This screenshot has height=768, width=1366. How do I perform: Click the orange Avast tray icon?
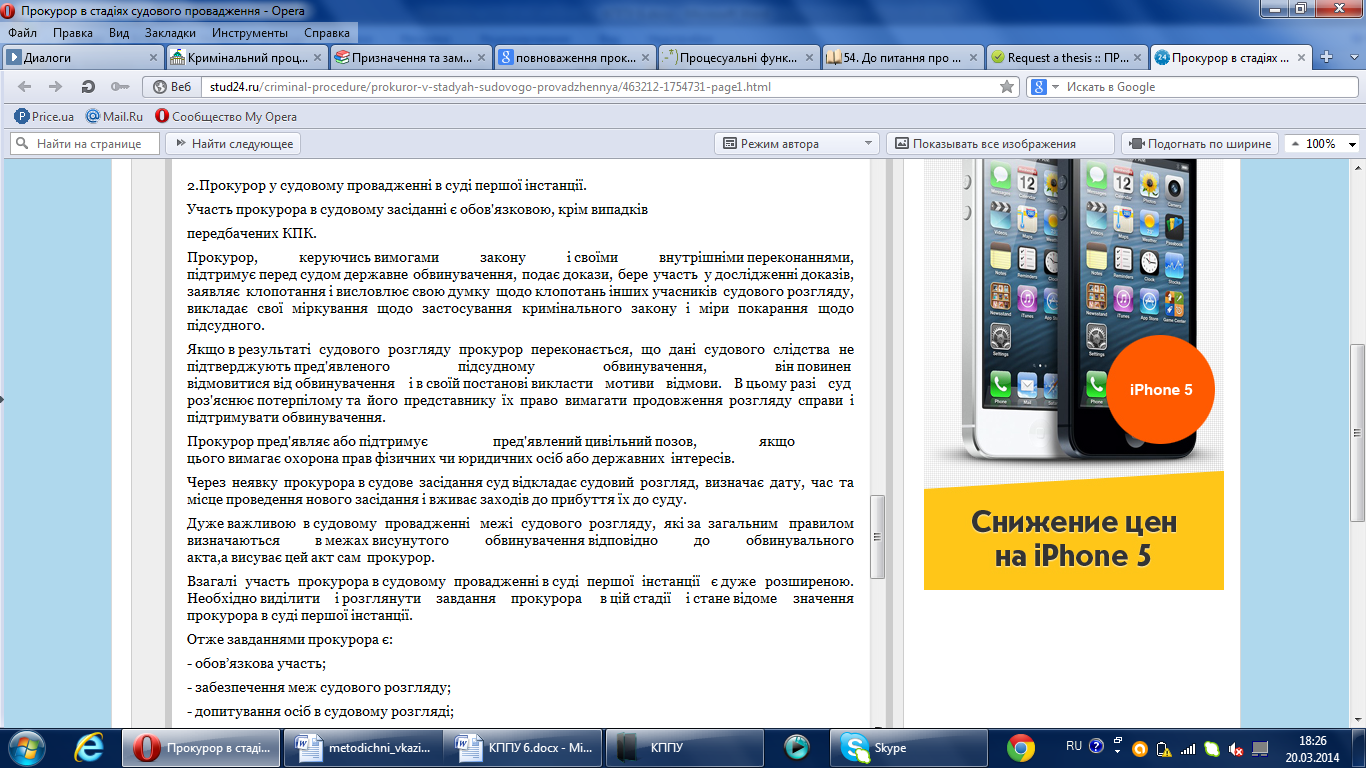pyautogui.click(x=1139, y=748)
